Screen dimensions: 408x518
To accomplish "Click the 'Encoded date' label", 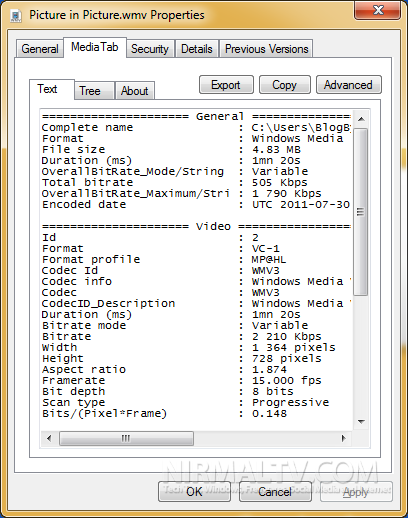I will 84,205.
